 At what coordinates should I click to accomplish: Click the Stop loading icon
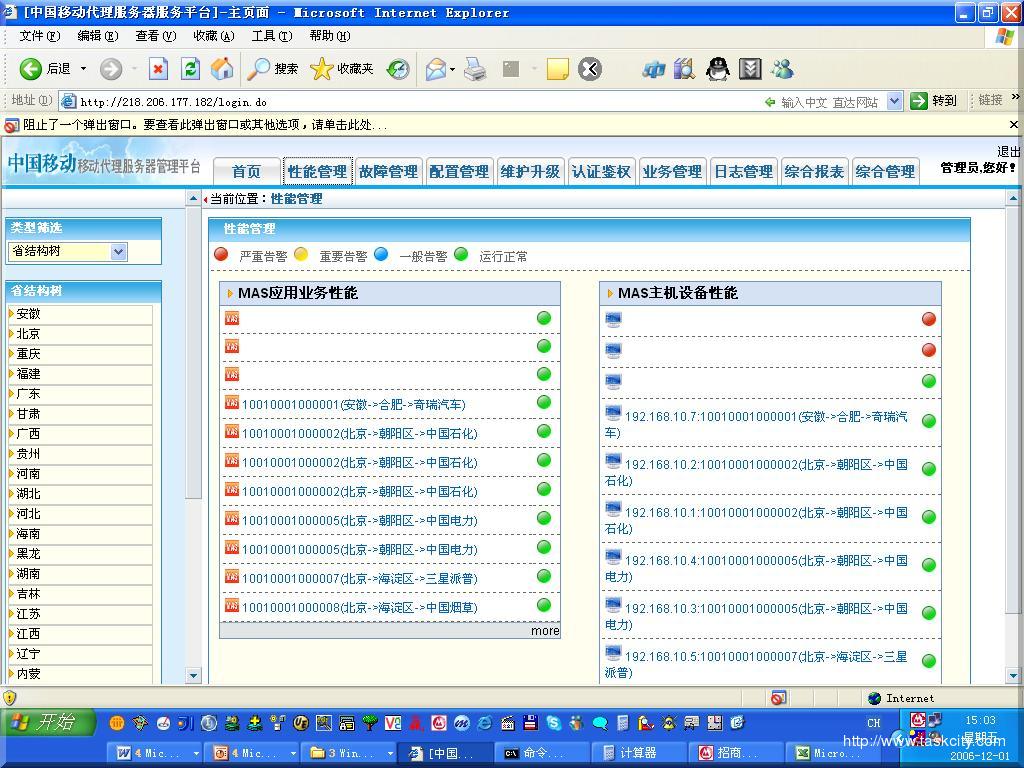tap(158, 68)
